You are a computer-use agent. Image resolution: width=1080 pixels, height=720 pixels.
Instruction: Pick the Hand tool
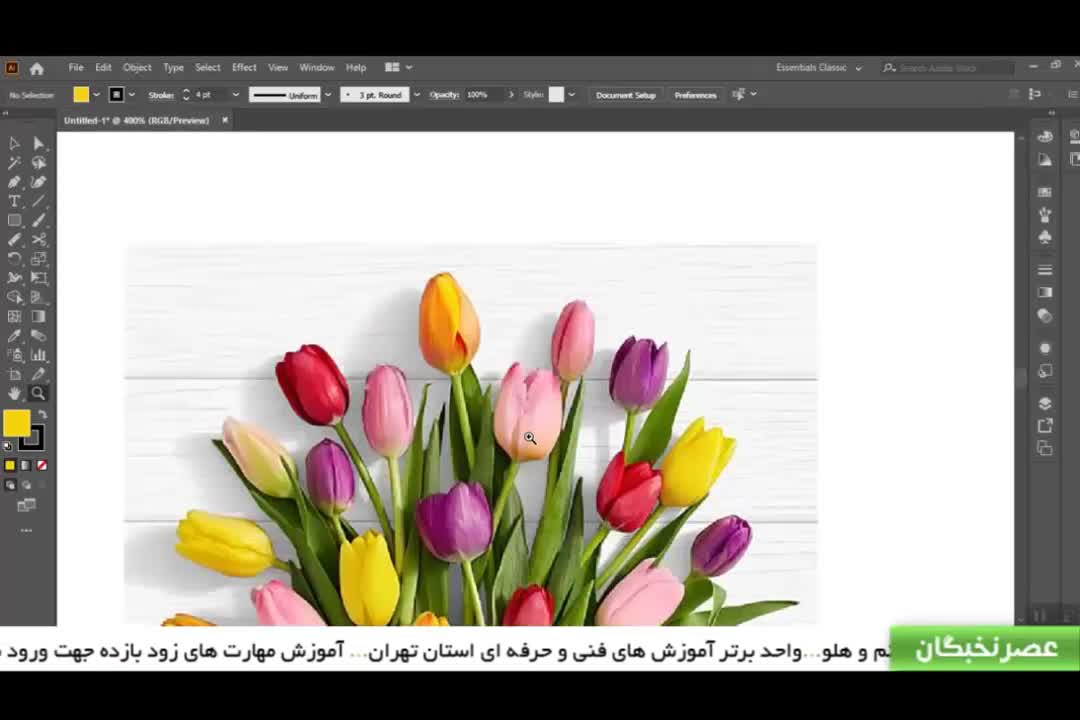coord(14,393)
